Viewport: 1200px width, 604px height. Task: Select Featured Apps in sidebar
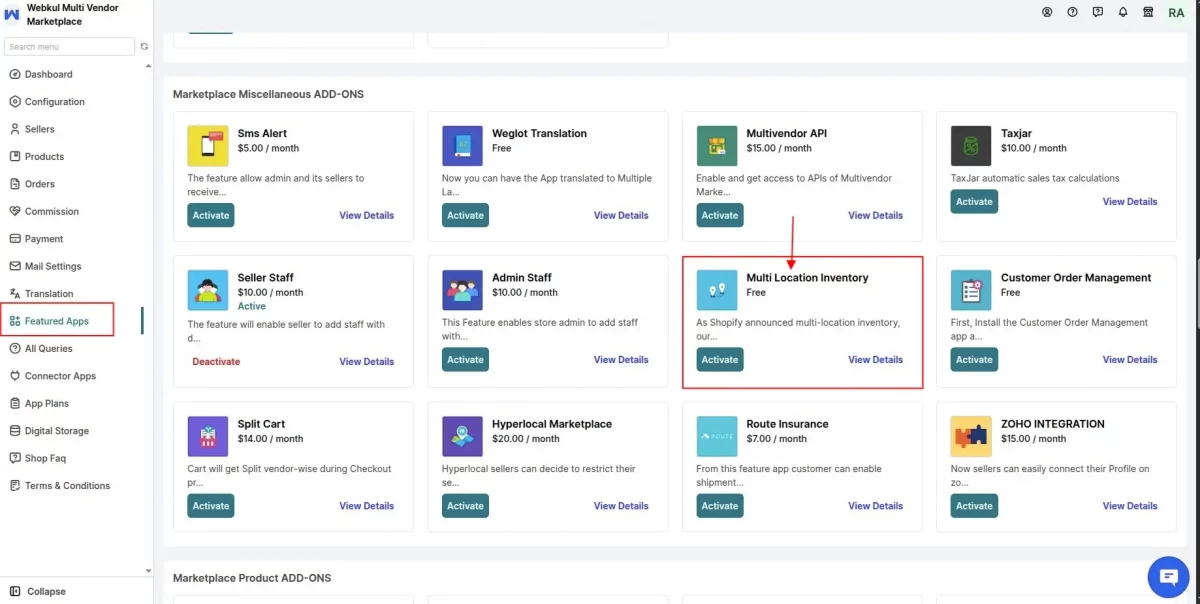tap(57, 321)
